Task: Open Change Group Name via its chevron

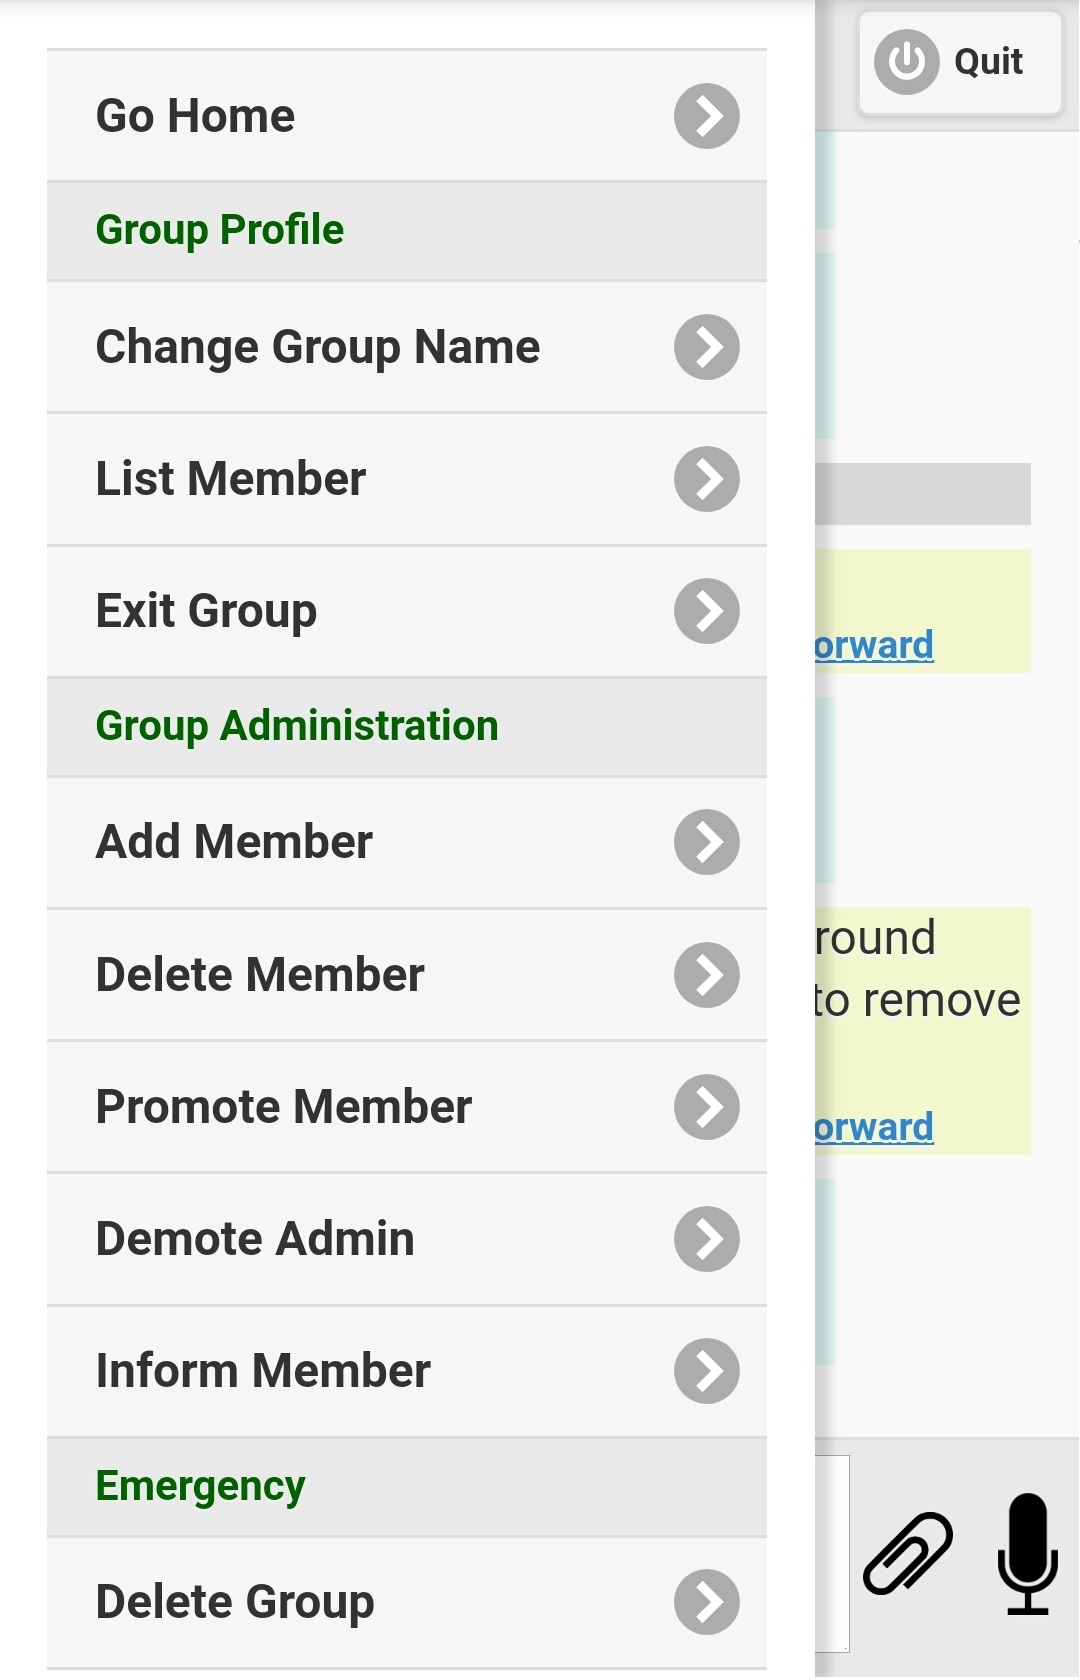Action: tap(706, 347)
